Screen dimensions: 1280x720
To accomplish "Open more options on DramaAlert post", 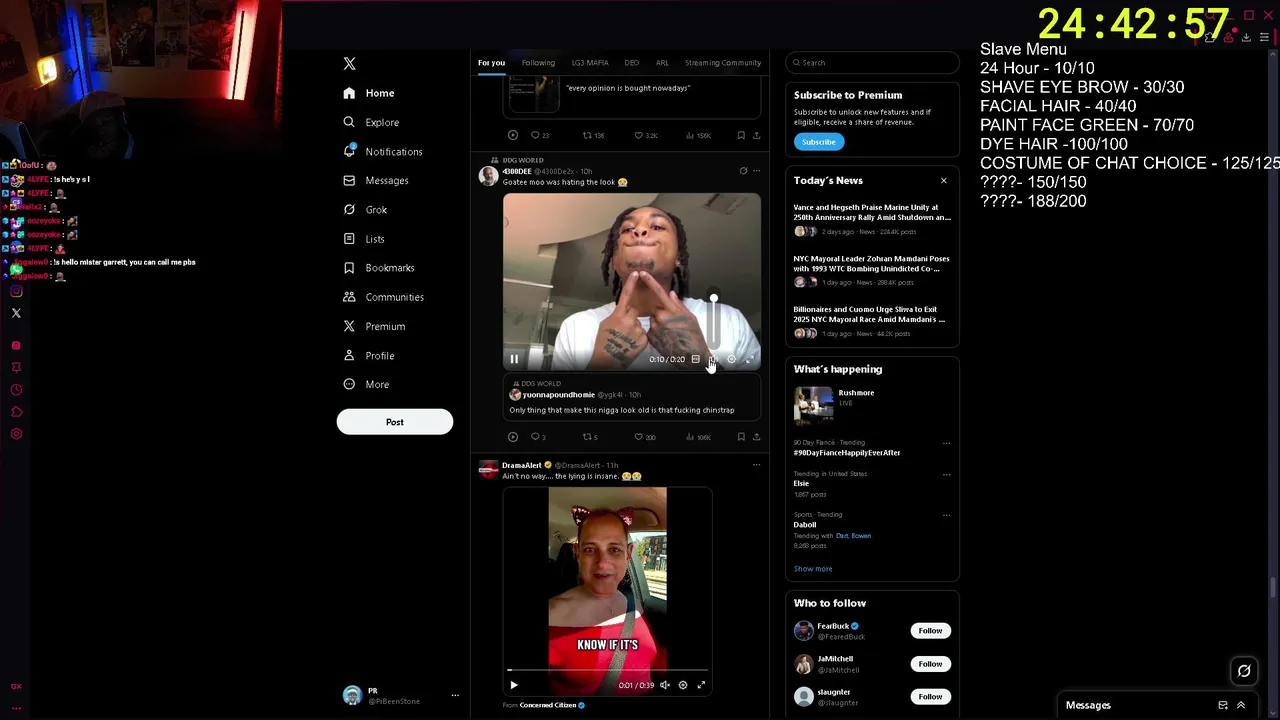I will coord(756,465).
